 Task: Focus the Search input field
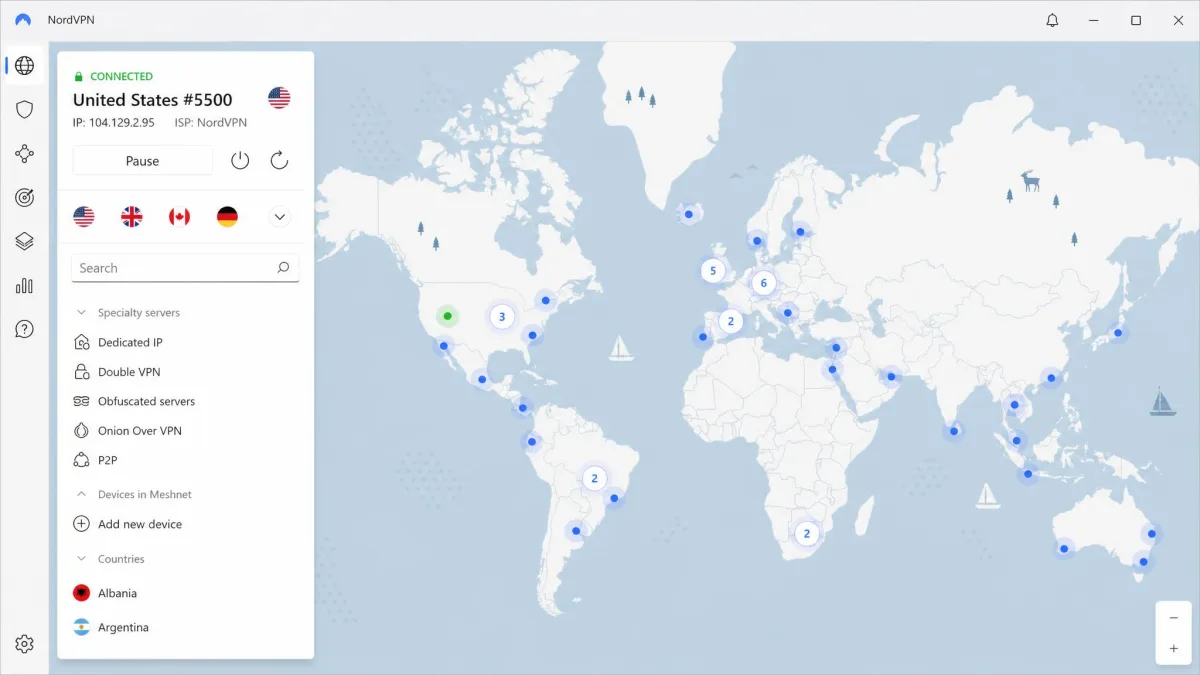[x=185, y=268]
